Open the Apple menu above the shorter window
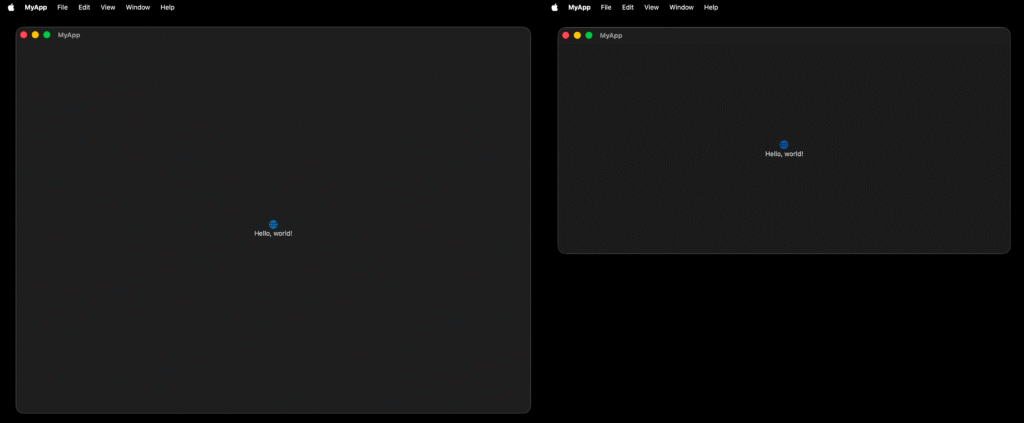The width and height of the screenshot is (1024, 423). [x=554, y=7]
